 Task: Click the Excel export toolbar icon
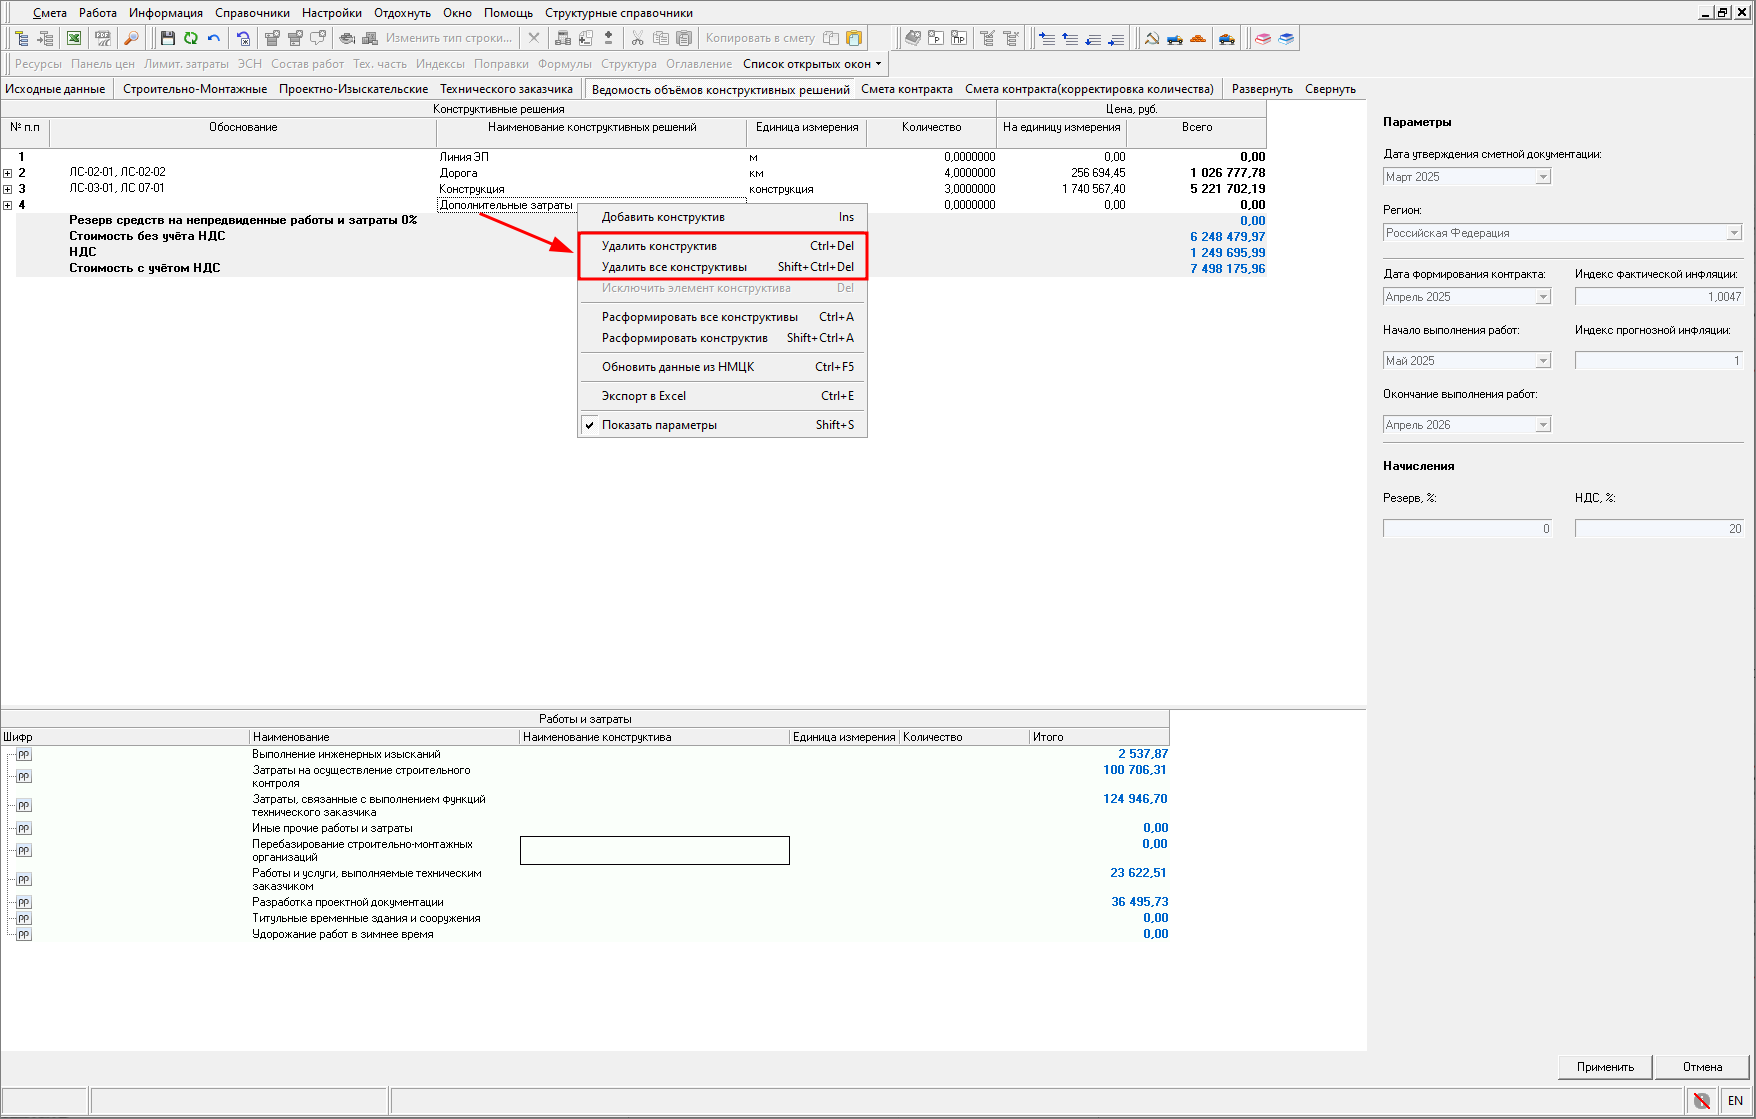pos(74,38)
